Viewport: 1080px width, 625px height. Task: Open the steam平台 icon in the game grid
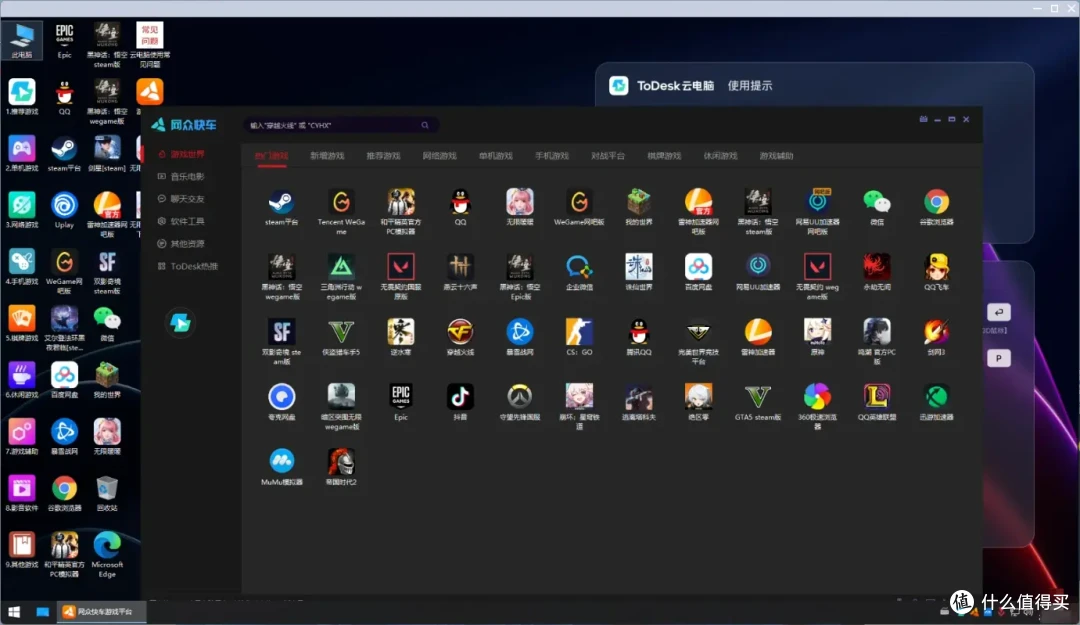click(281, 203)
